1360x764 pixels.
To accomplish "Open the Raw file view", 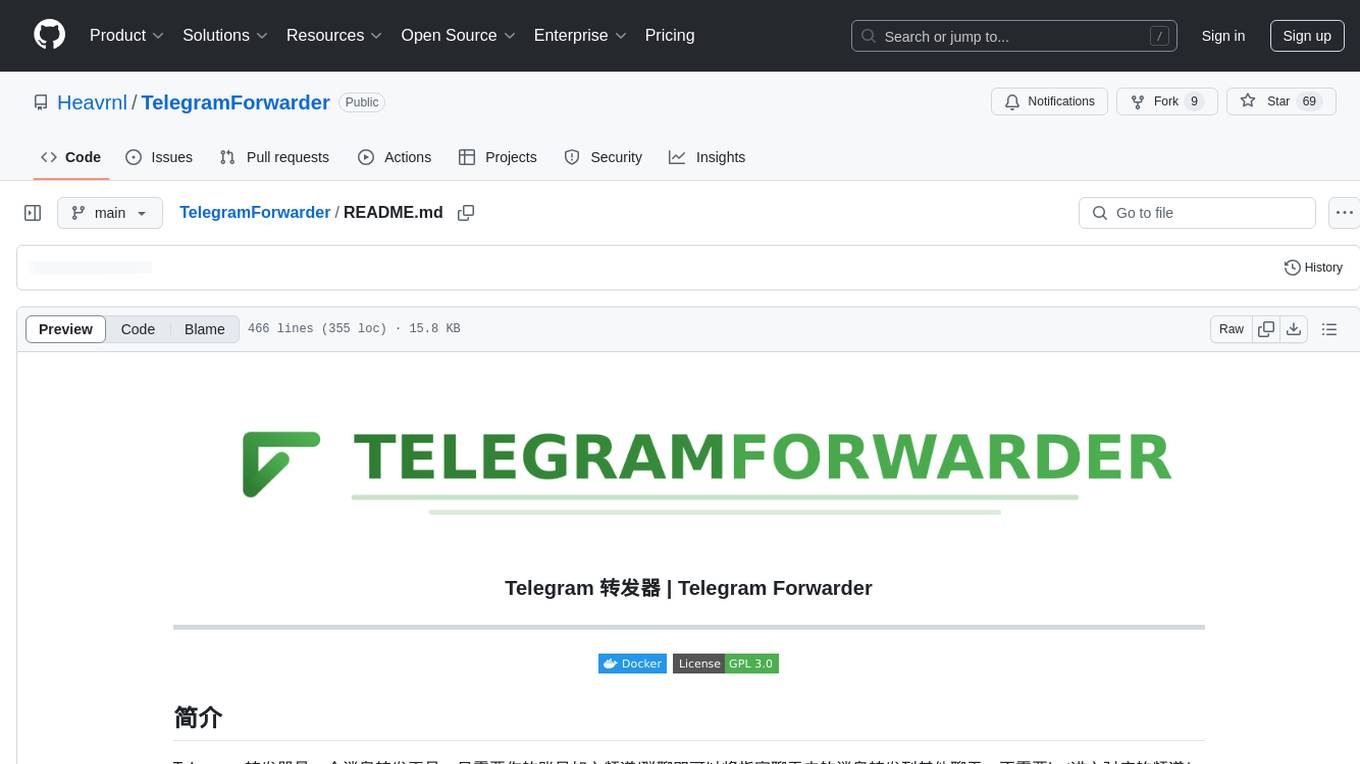I will [1231, 329].
